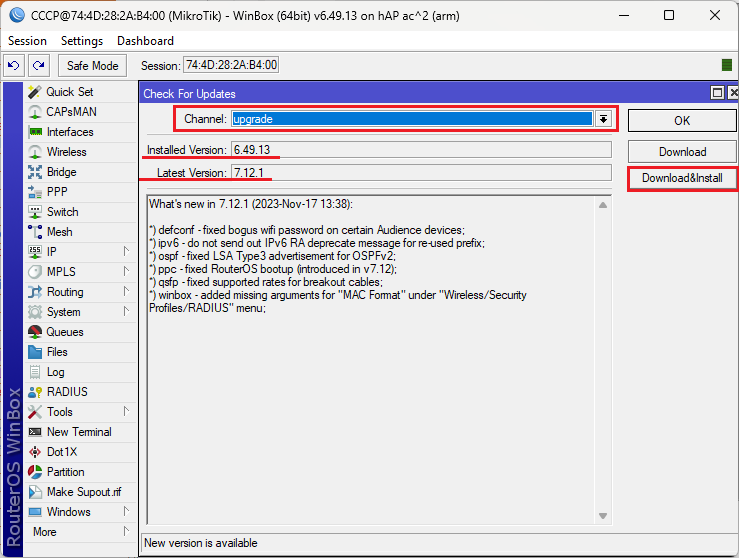Click the Windows menu icon
739x558 pixels.
pos(34,512)
